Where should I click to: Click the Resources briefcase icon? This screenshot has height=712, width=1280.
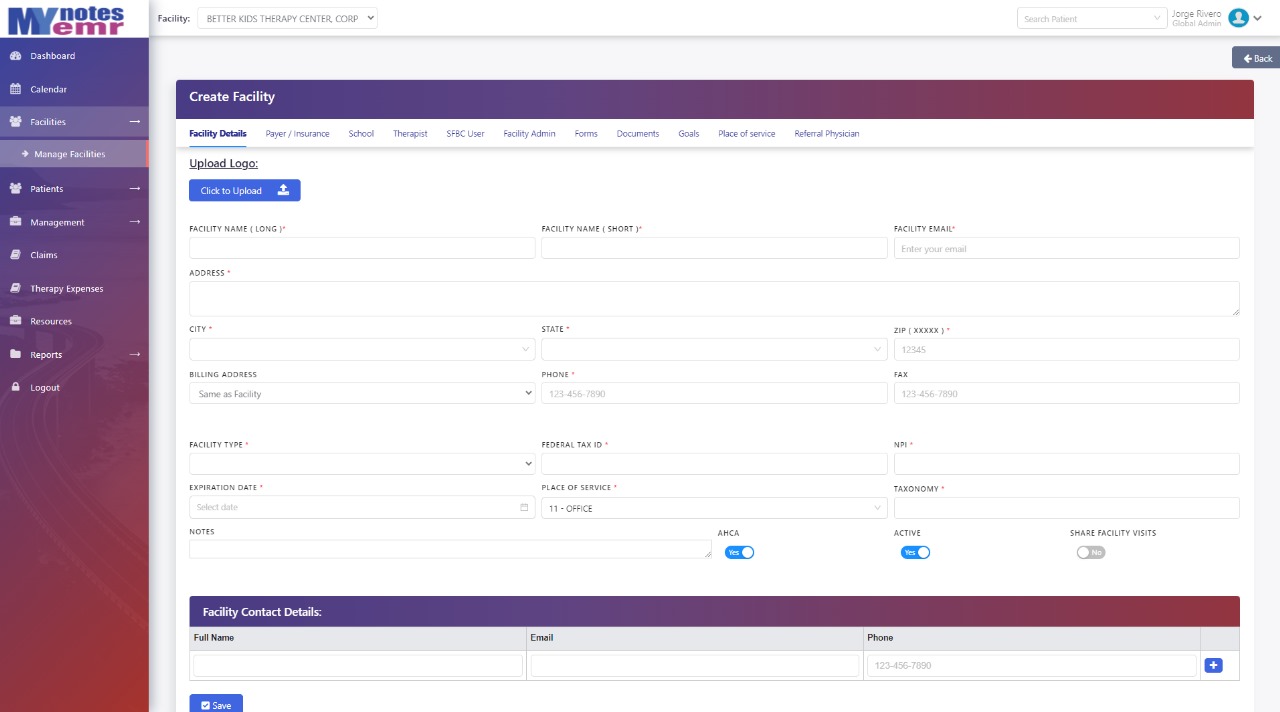[x=16, y=321]
